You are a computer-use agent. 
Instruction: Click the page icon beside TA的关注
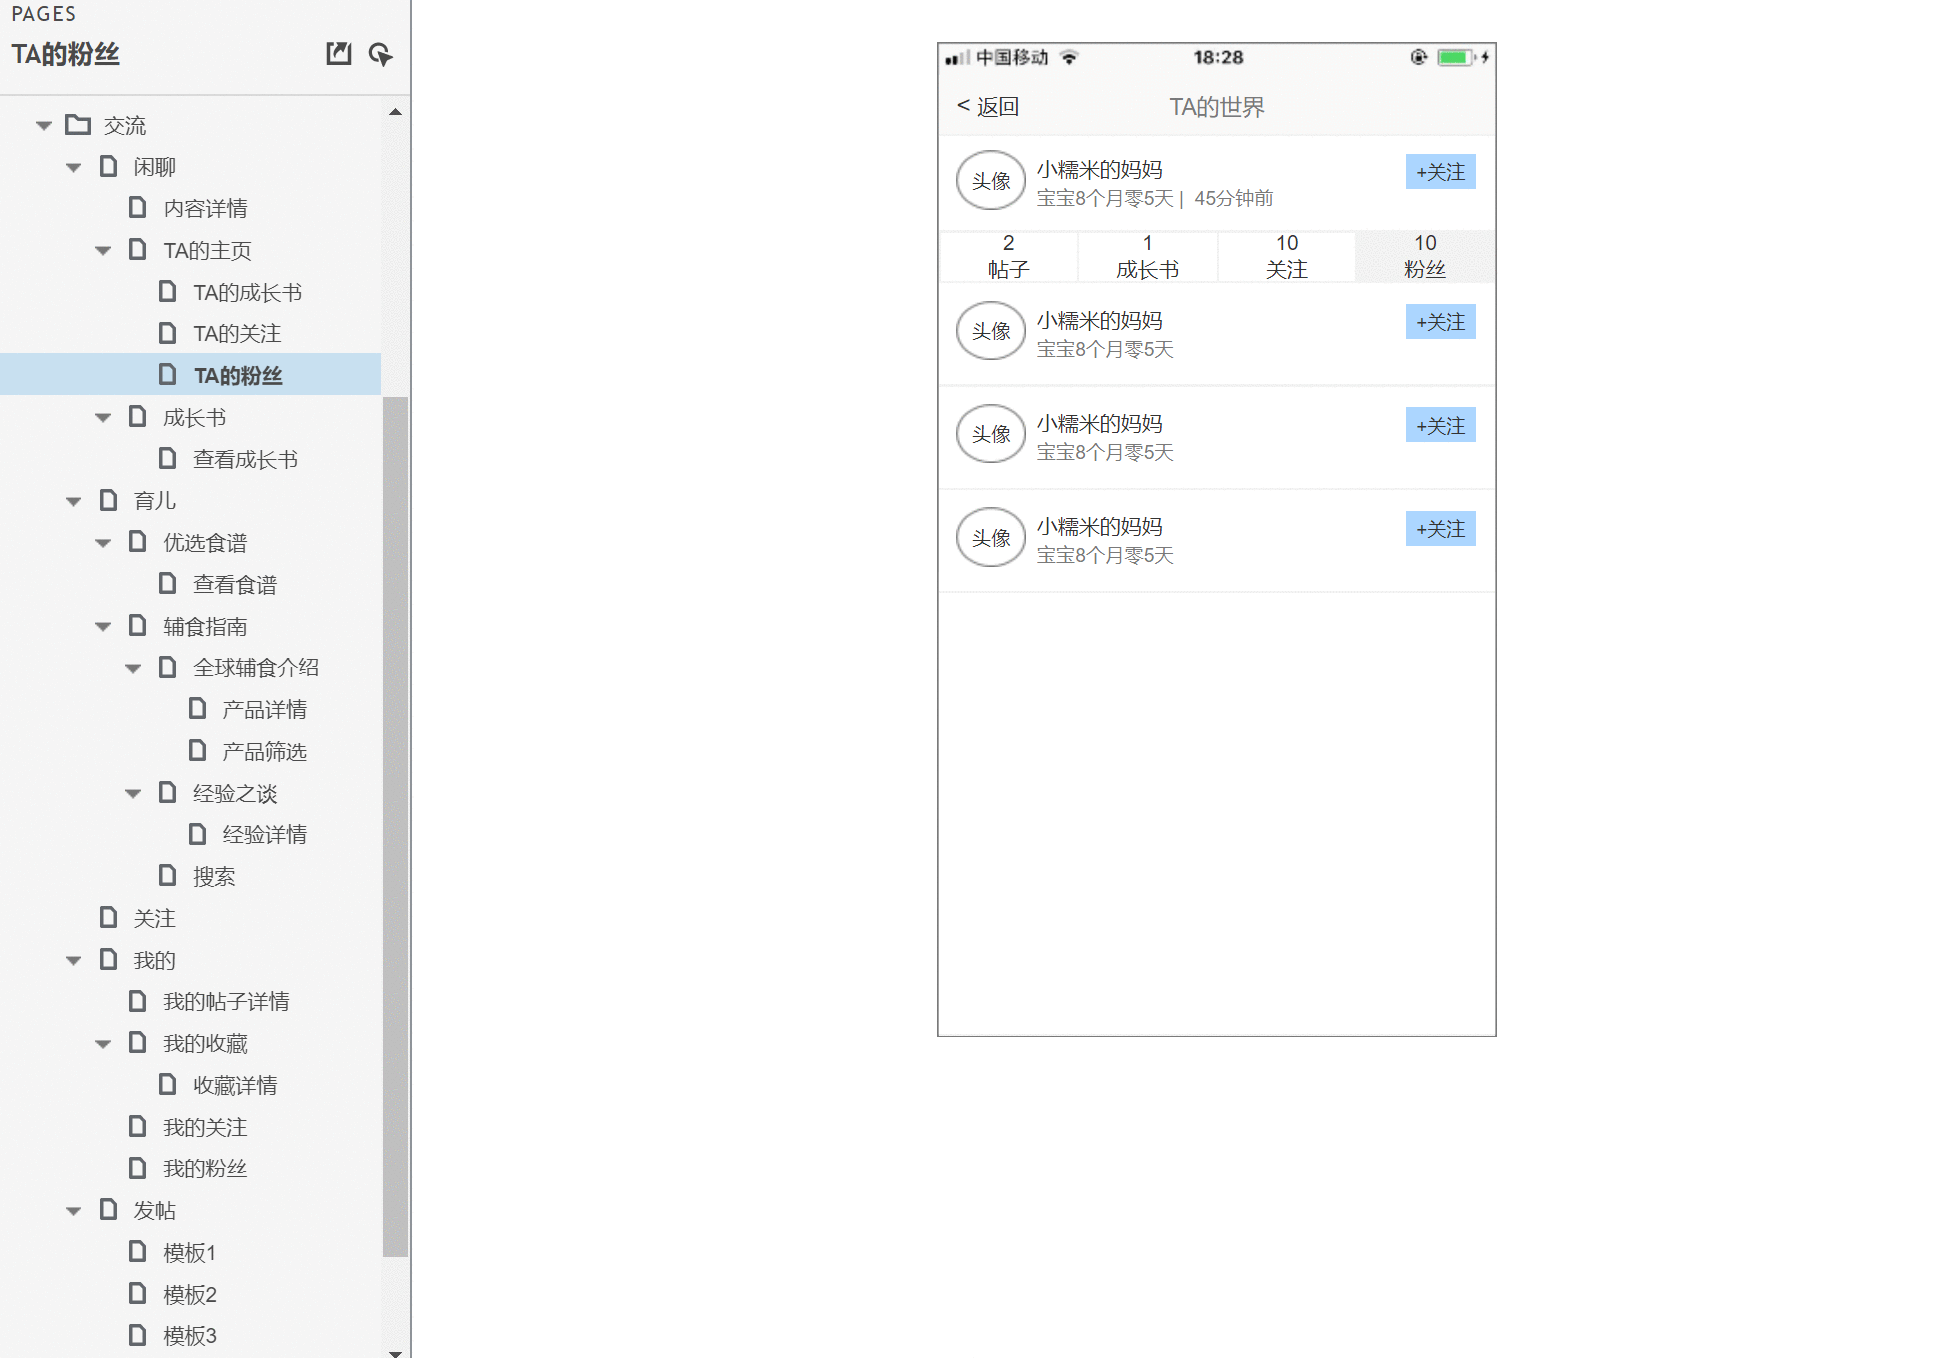tap(168, 333)
